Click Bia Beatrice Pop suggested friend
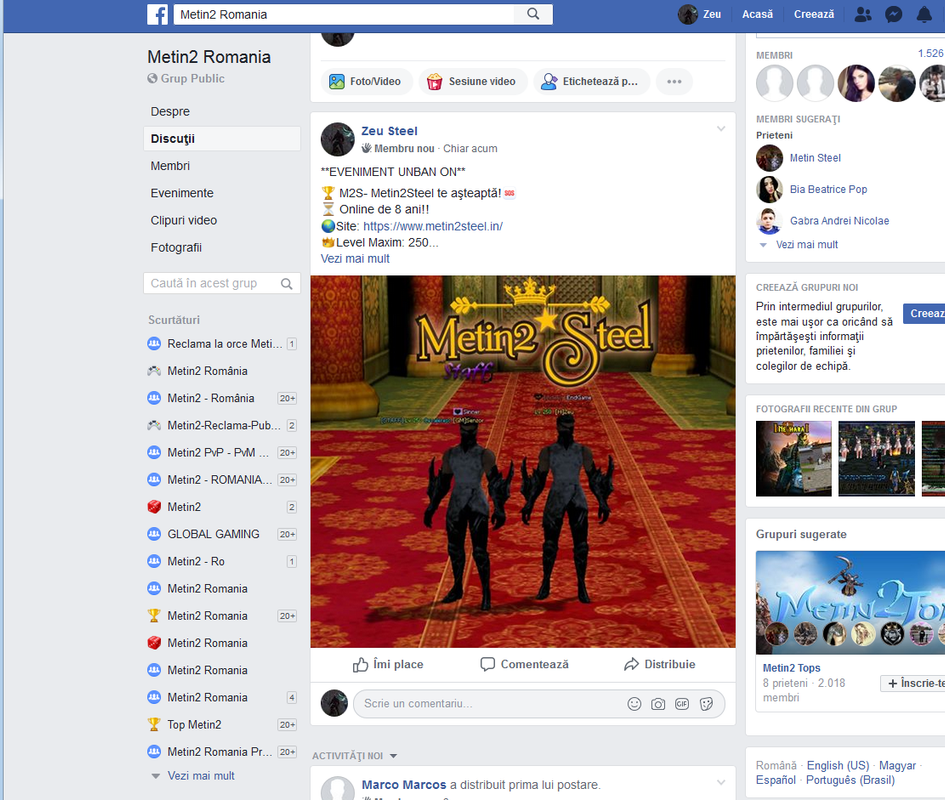The width and height of the screenshot is (945, 800). click(x=828, y=189)
